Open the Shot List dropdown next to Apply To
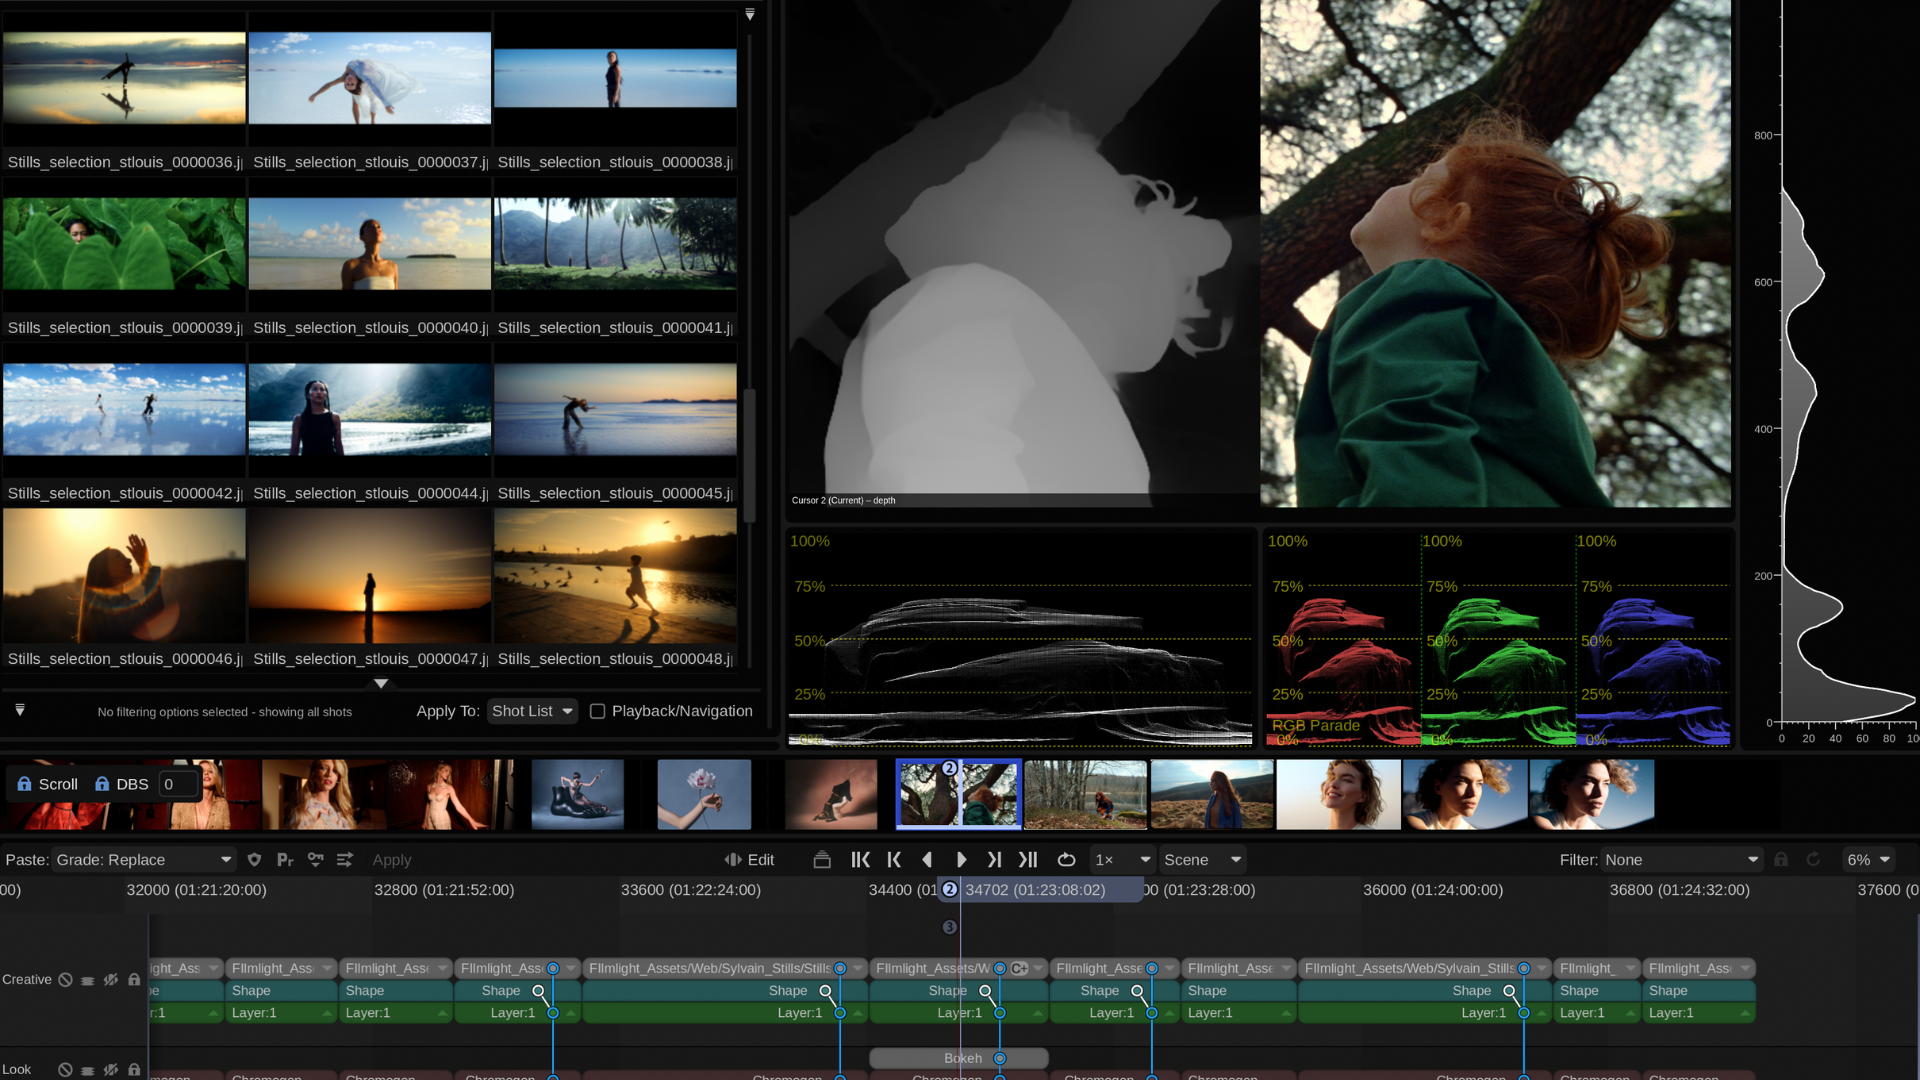Image resolution: width=1920 pixels, height=1080 pixels. 531,711
